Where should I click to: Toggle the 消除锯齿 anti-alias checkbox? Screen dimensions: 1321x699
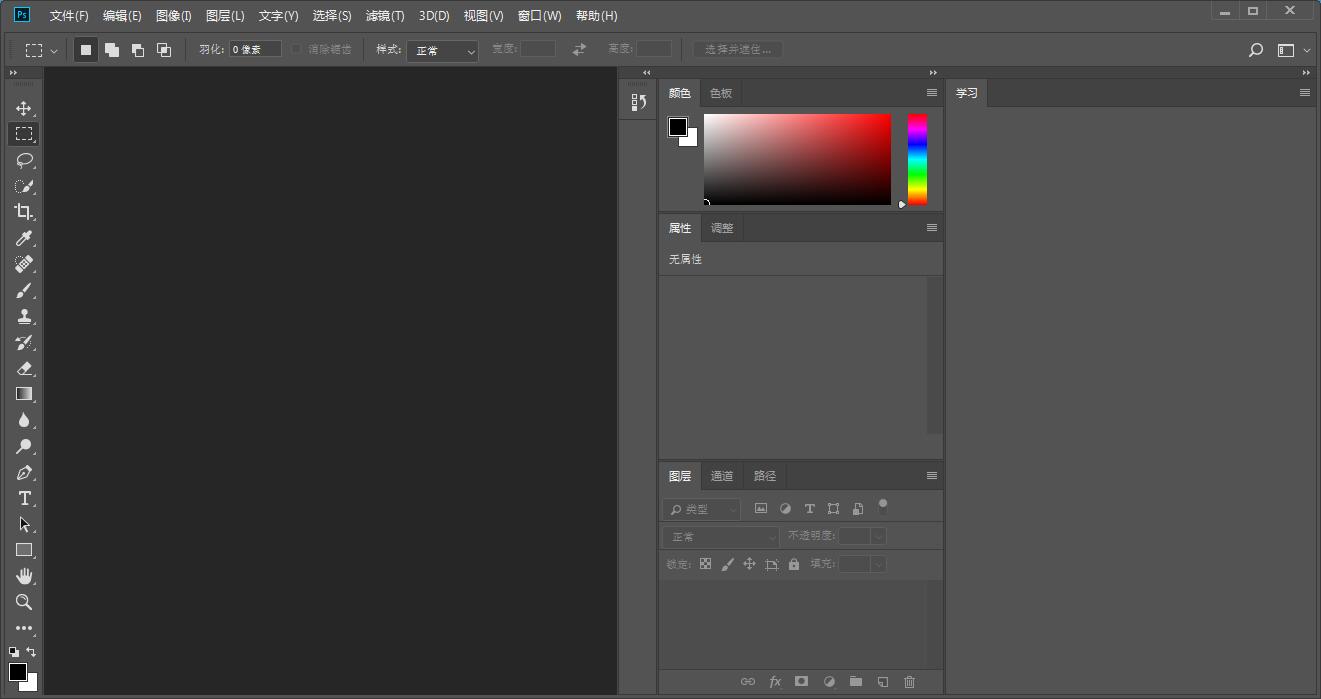pos(296,49)
